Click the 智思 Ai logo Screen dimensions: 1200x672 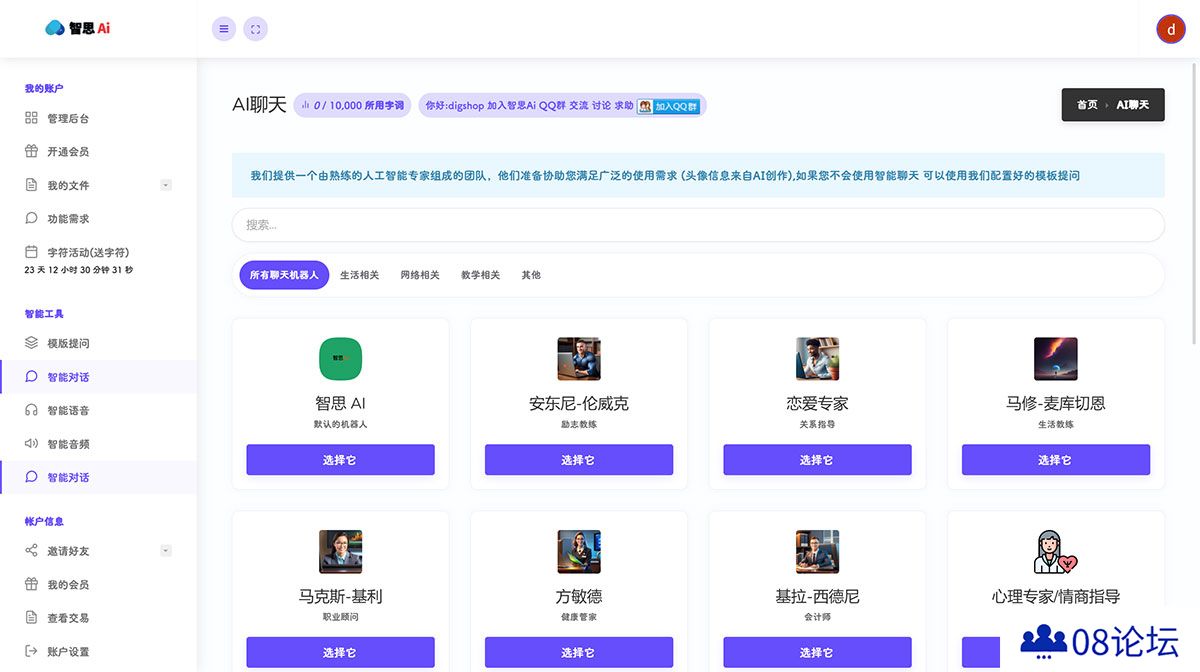[x=78, y=28]
